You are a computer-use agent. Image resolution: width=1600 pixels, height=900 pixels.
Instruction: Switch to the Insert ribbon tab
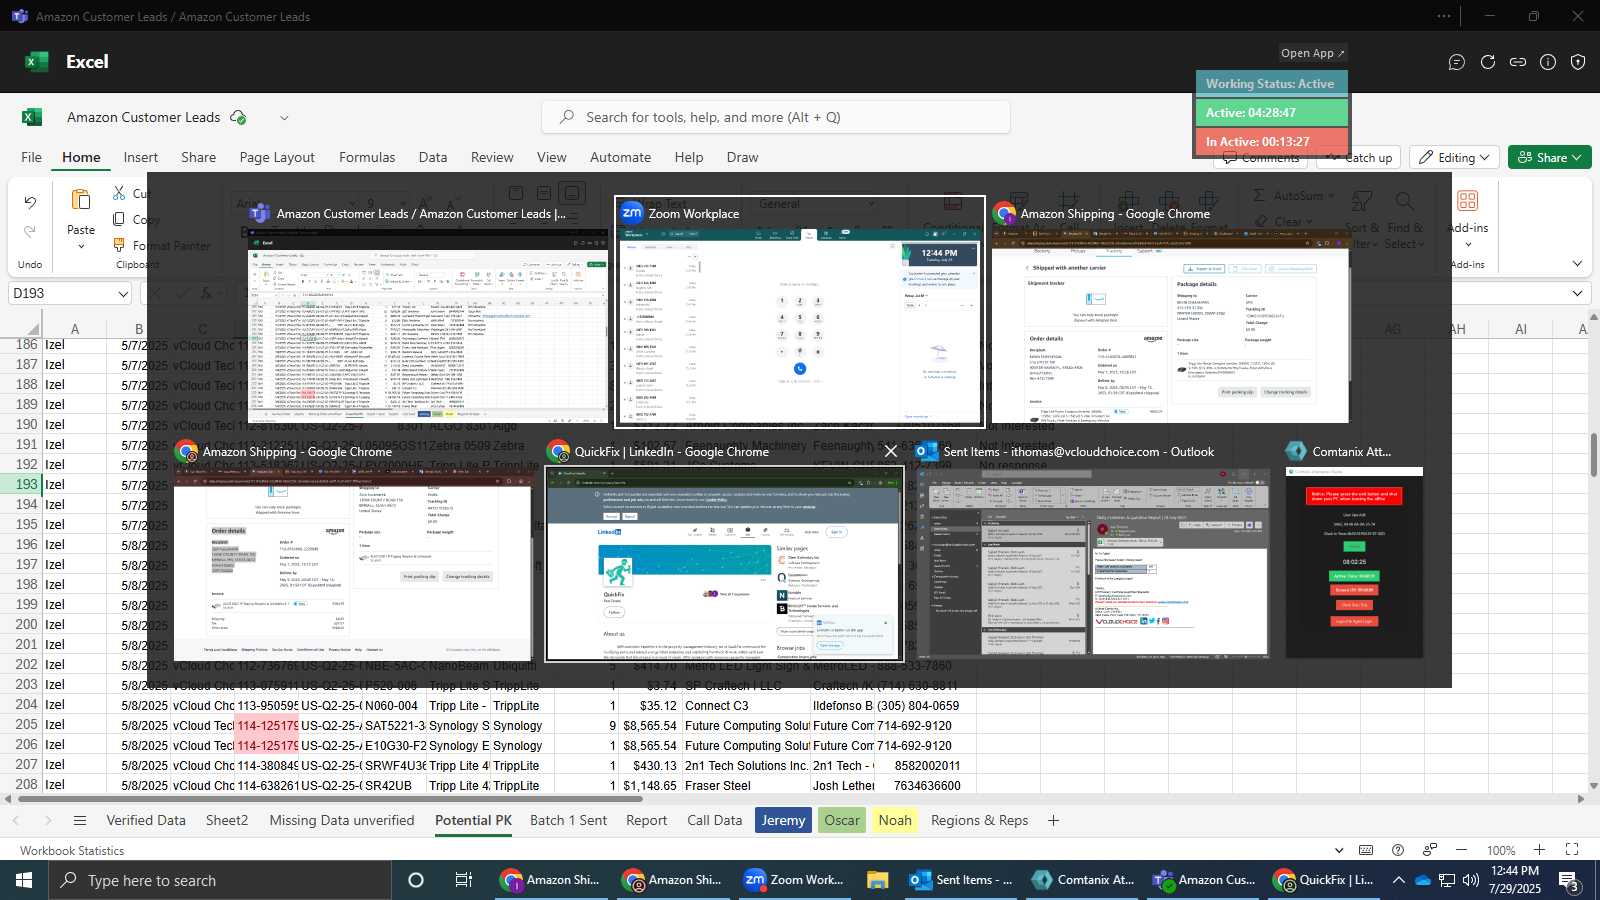pyautogui.click(x=141, y=157)
